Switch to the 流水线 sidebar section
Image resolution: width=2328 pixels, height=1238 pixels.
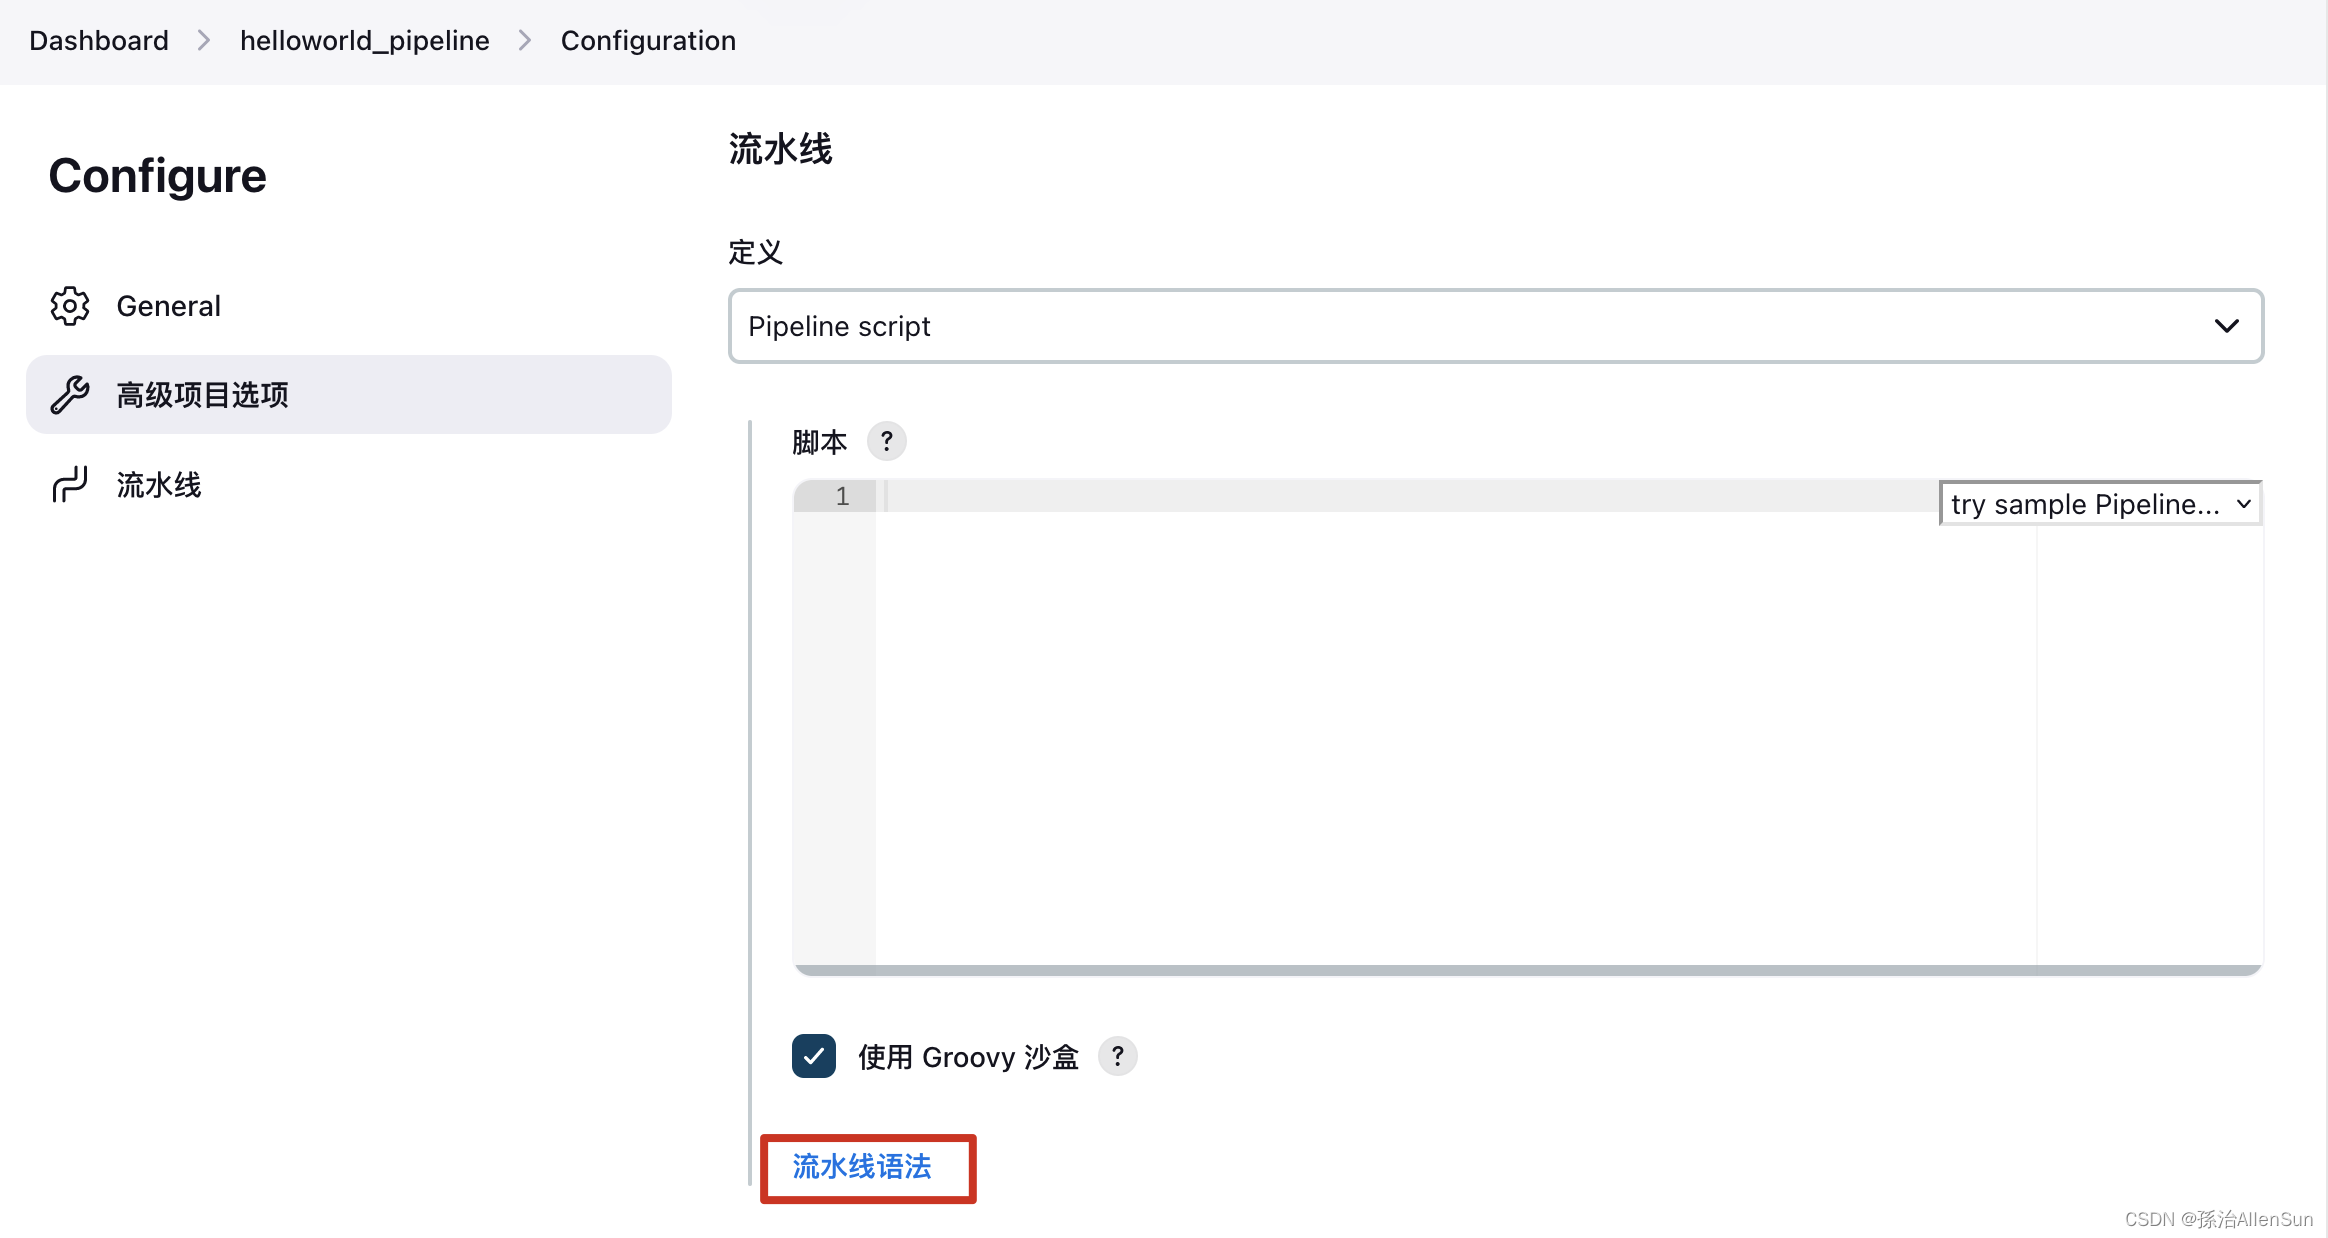158,484
